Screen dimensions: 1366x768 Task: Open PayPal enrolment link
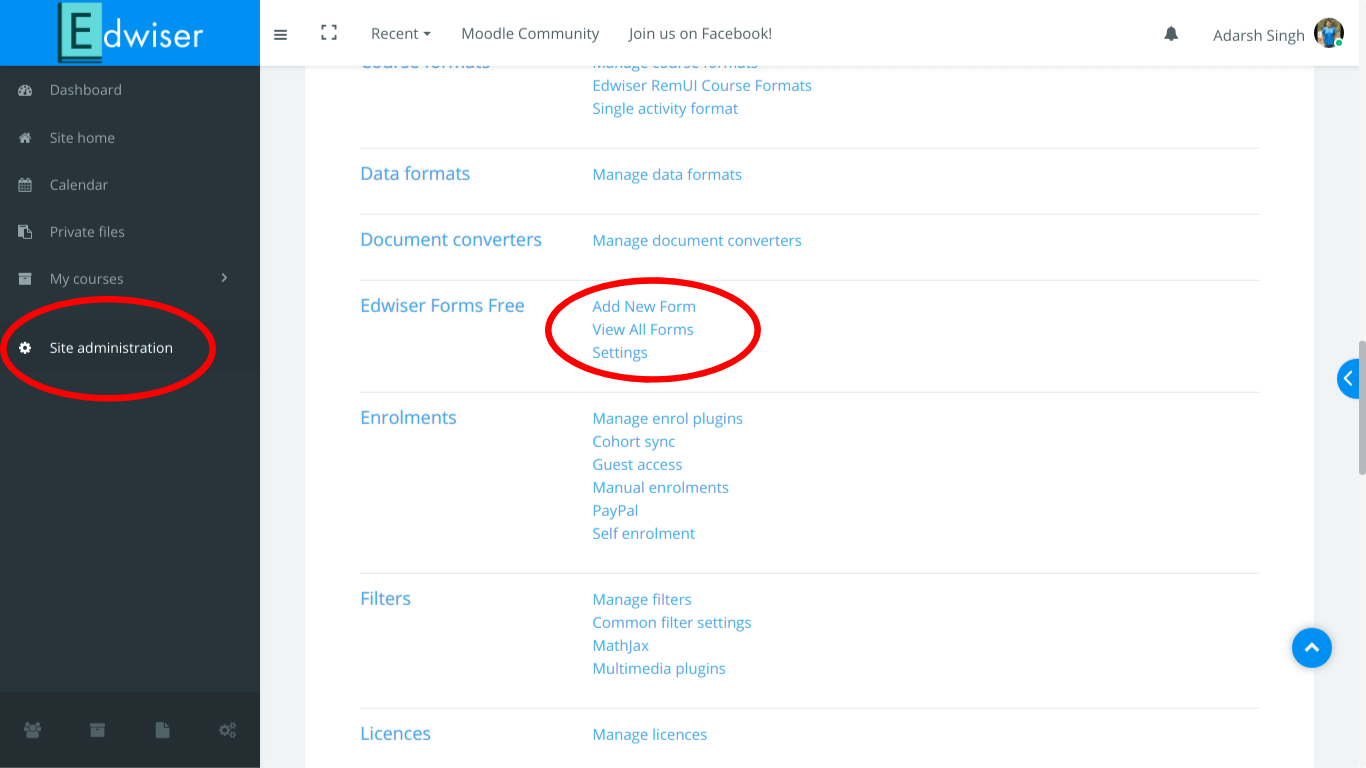(x=615, y=511)
